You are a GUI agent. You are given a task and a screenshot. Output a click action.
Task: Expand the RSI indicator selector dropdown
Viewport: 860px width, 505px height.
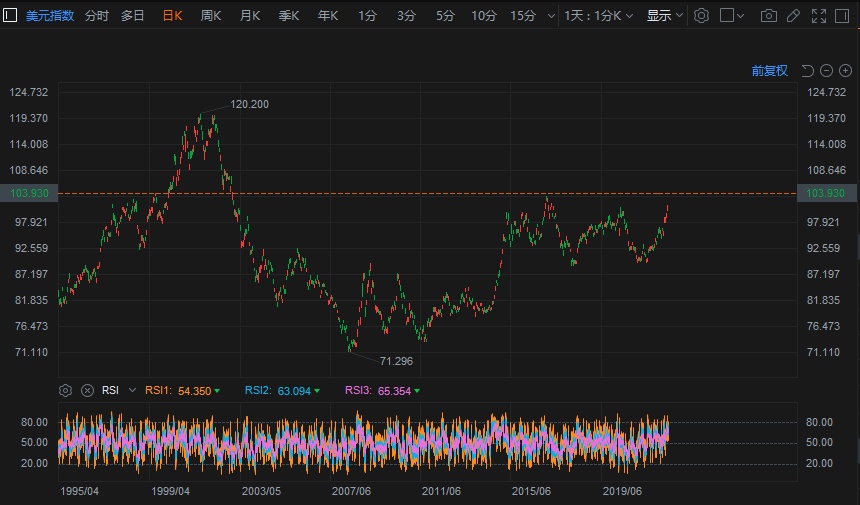[132, 390]
